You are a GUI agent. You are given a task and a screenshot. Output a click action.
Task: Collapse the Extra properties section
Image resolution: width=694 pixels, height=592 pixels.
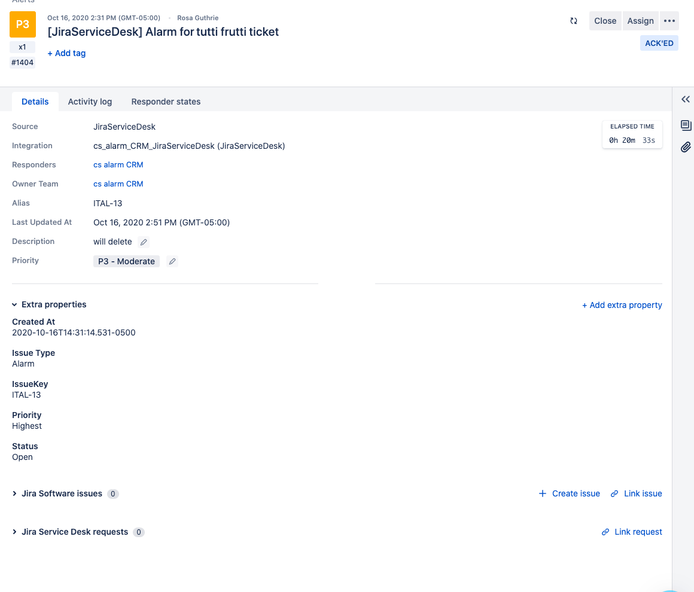[14, 304]
